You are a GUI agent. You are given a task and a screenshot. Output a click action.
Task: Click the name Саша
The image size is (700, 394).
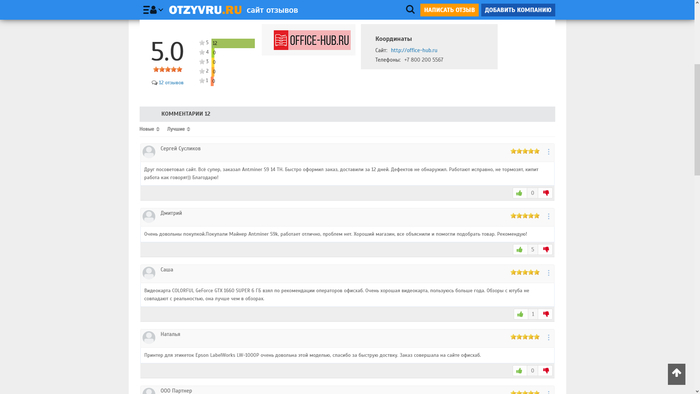coord(167,270)
